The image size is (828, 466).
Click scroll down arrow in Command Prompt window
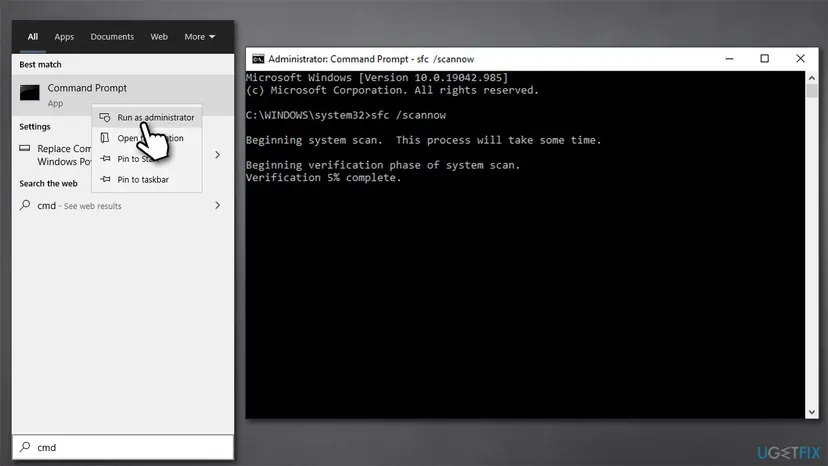click(812, 412)
